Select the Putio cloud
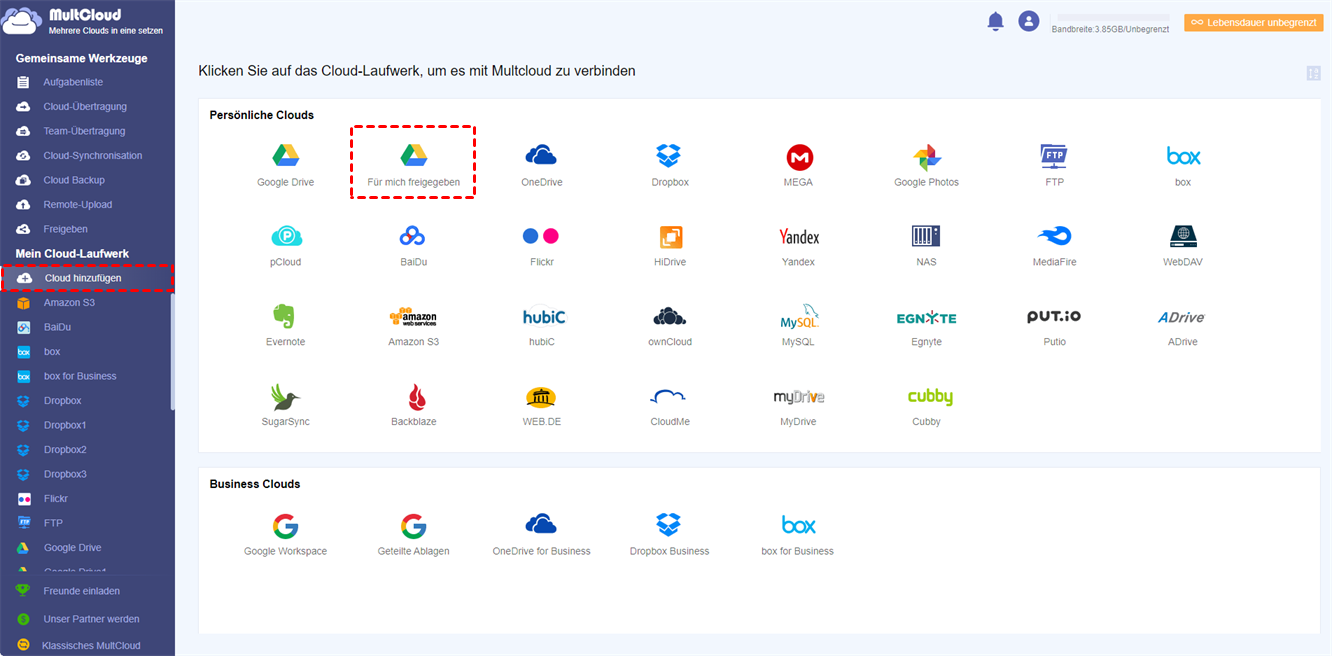The height and width of the screenshot is (656, 1332). [x=1054, y=325]
